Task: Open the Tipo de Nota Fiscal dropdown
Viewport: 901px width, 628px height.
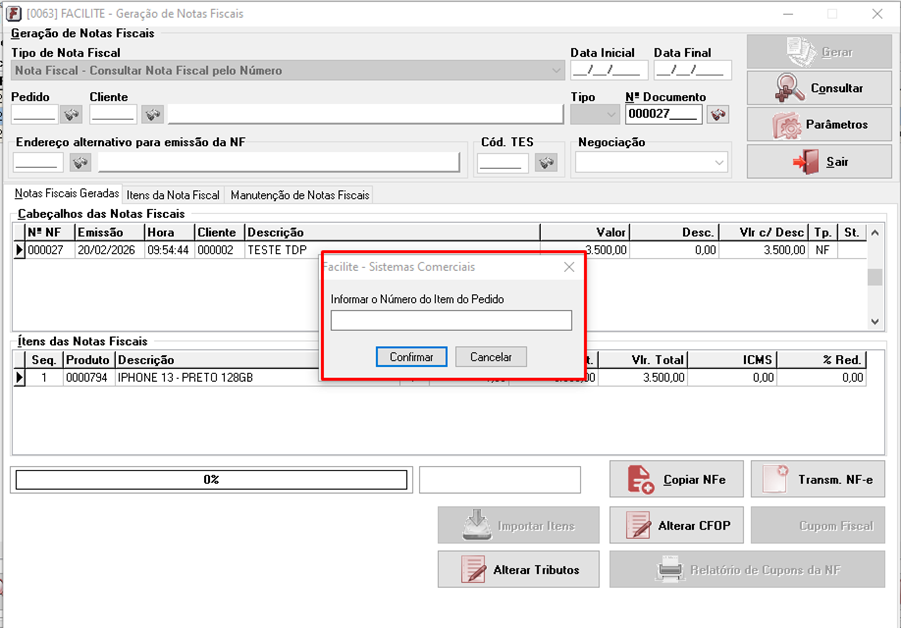Action: (x=557, y=71)
